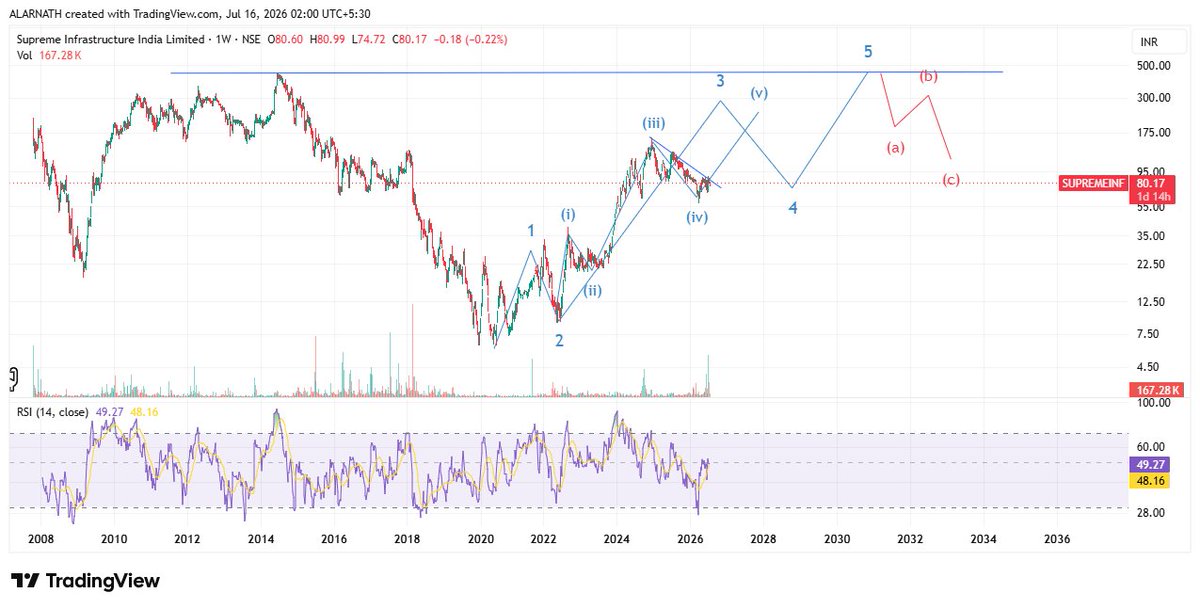Click the yellow 48.16 RSI axis label
The height and width of the screenshot is (609, 1200).
[x=1150, y=480]
